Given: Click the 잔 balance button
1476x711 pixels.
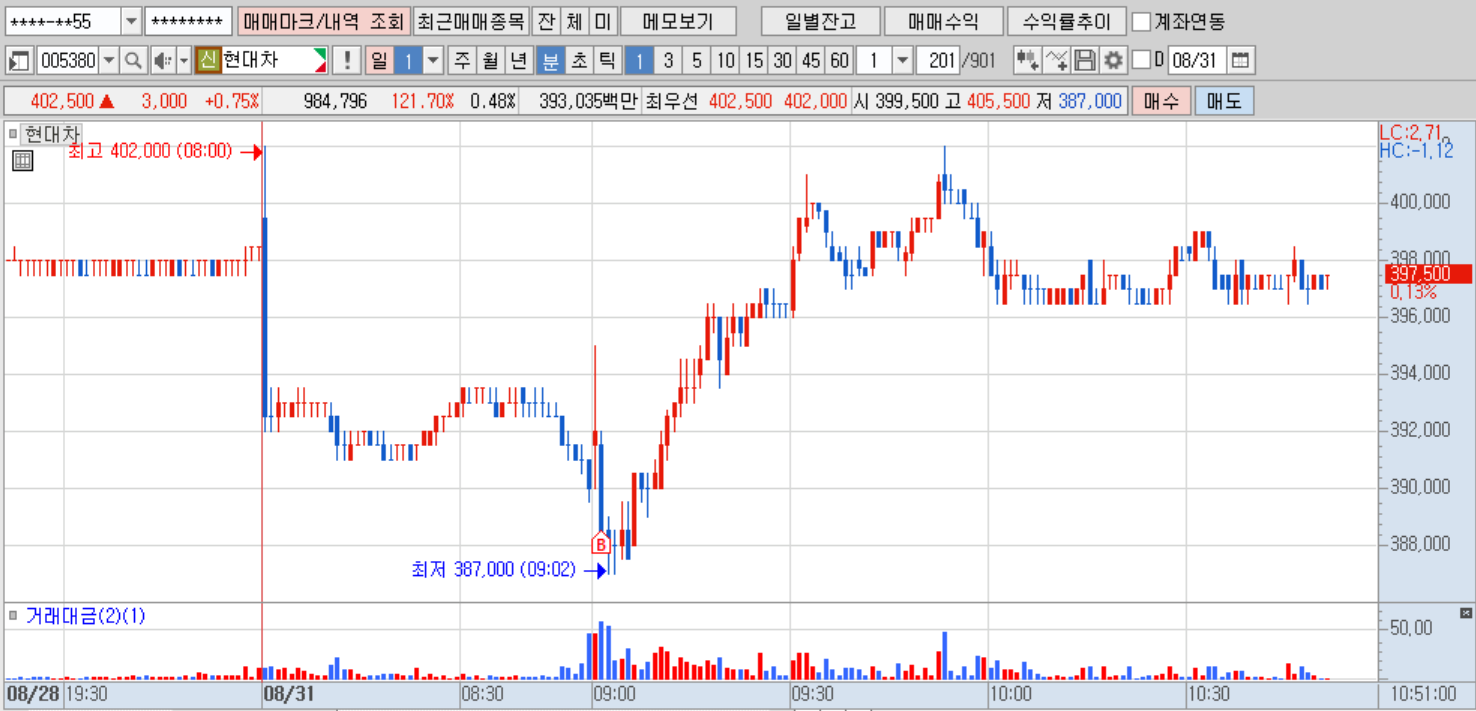Looking at the screenshot, I should (545, 21).
